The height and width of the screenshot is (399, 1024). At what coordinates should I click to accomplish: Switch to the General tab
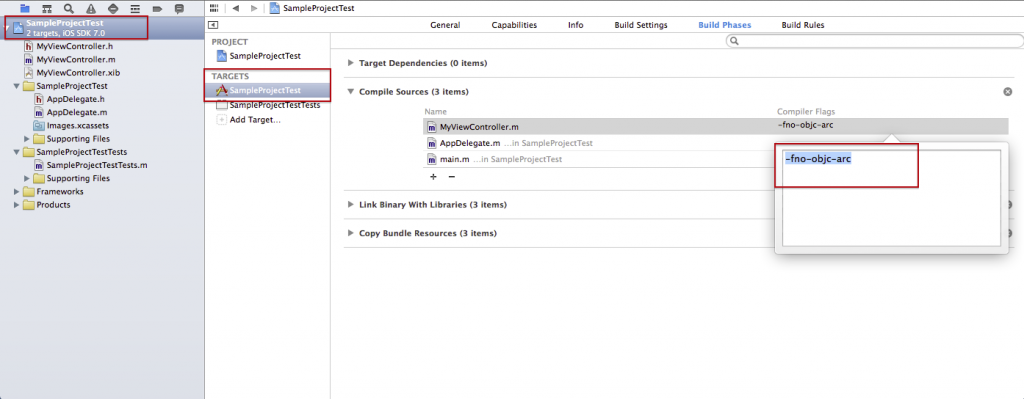pyautogui.click(x=445, y=25)
